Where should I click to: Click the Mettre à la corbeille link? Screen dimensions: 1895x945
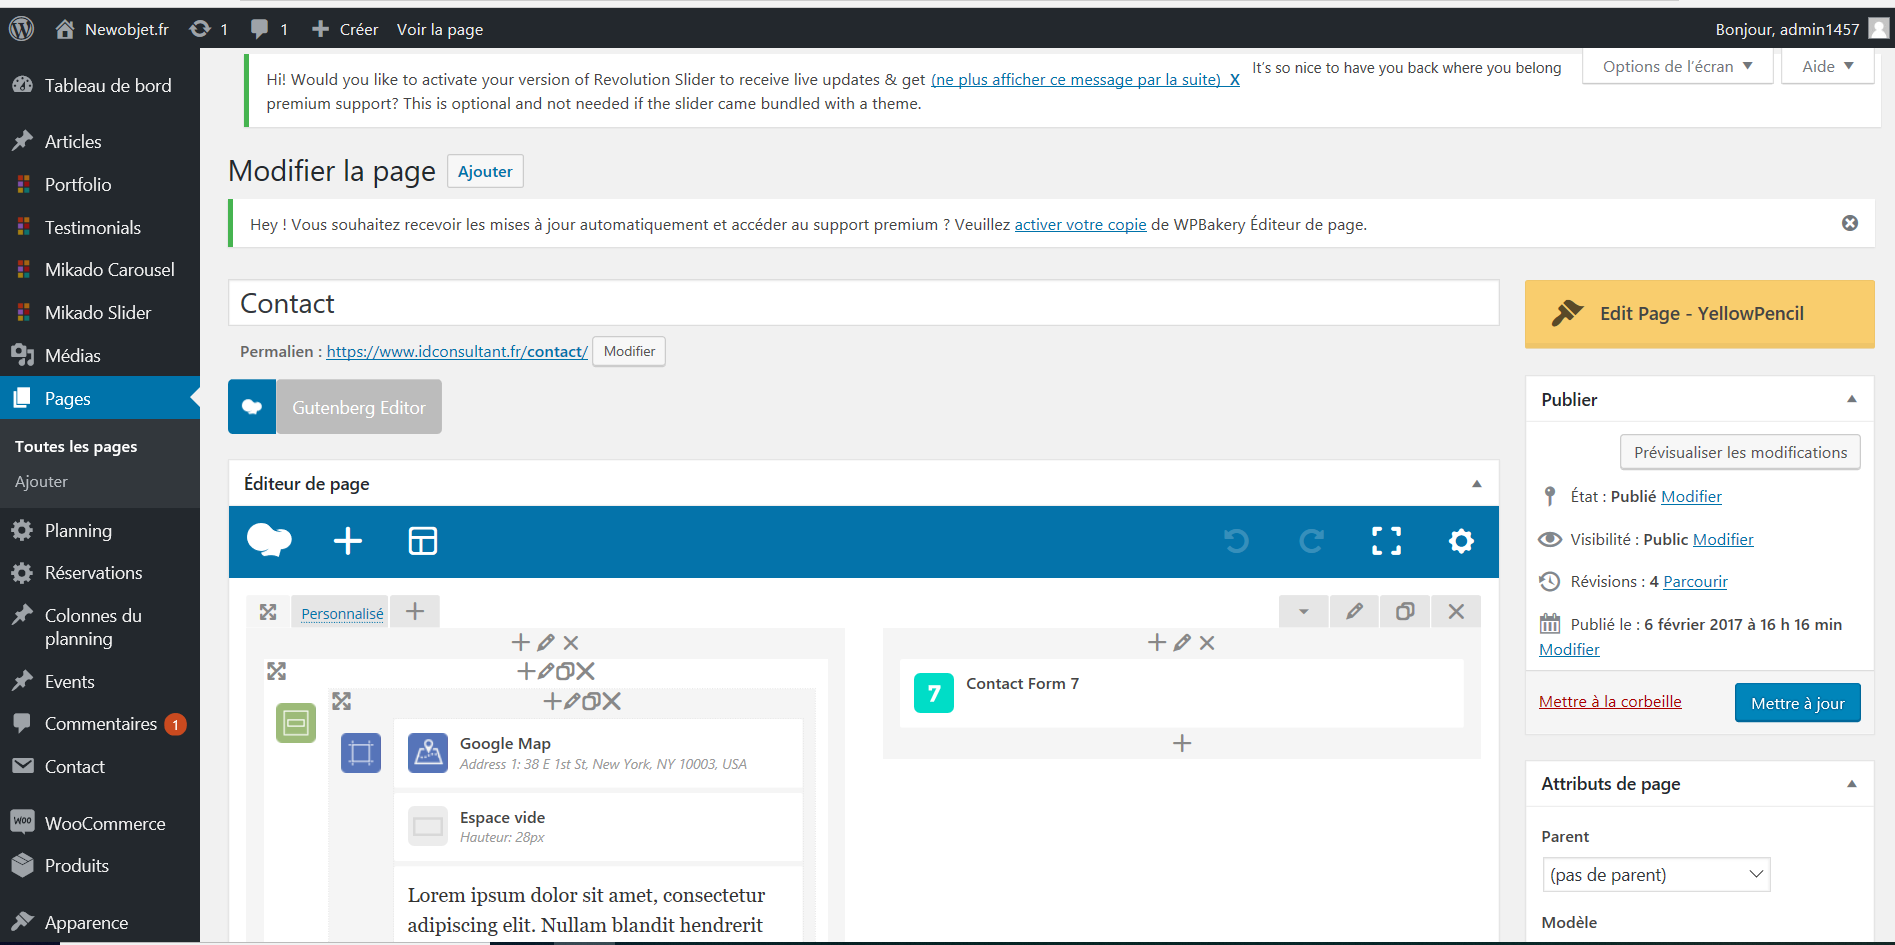click(x=1610, y=702)
